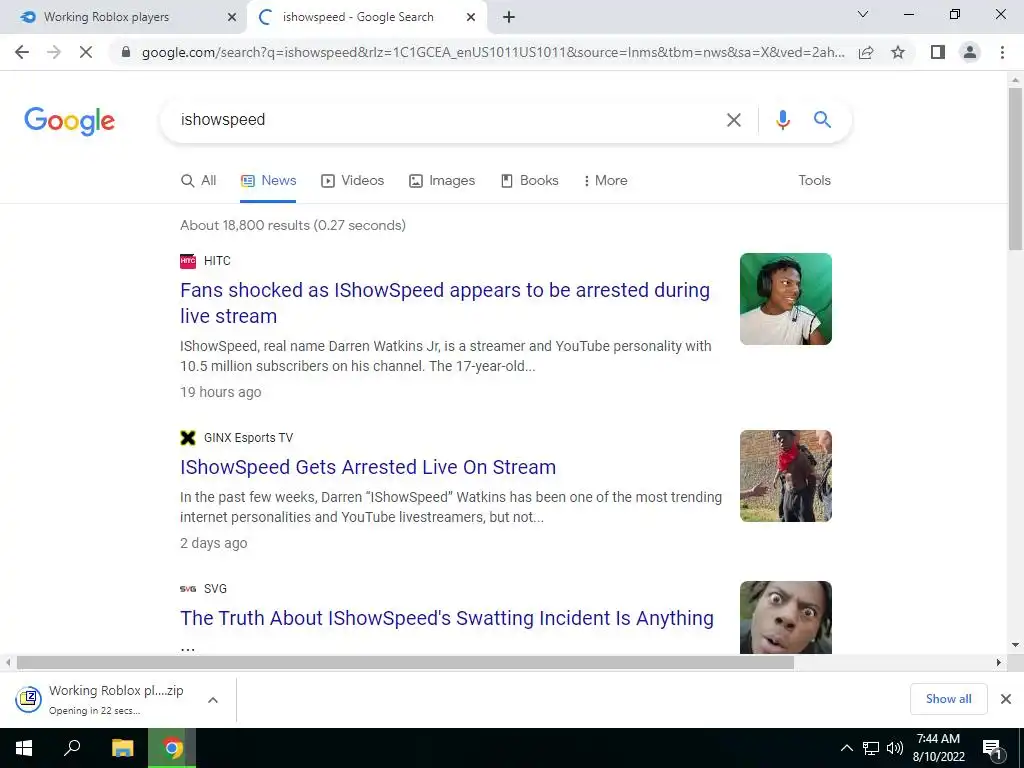Viewport: 1024px width, 768px height.
Task: Close the ishowspeed Google Search tab
Action: pyautogui.click(x=471, y=17)
